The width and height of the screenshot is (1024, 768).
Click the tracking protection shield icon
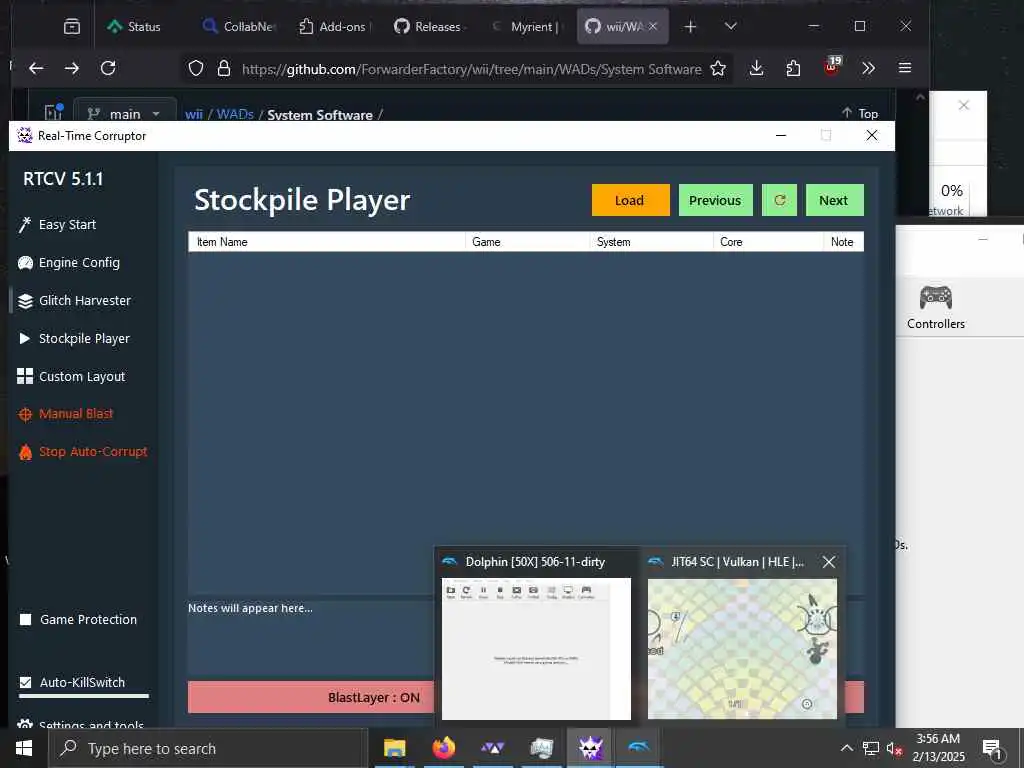tap(196, 69)
